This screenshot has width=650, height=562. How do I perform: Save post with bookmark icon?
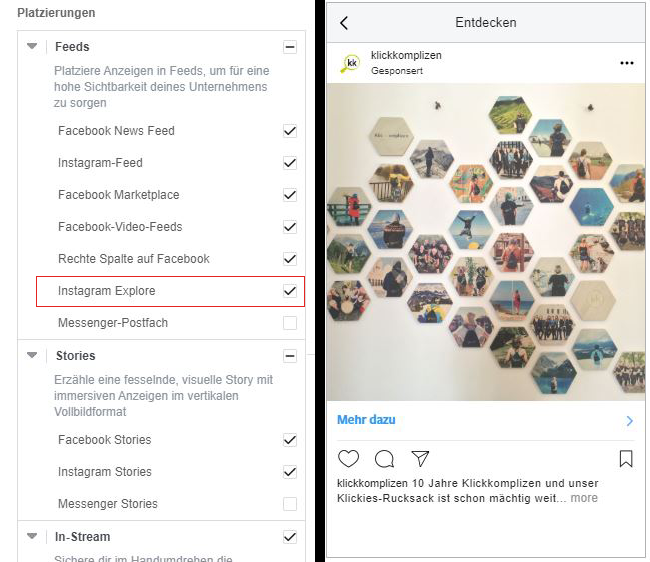(626, 459)
